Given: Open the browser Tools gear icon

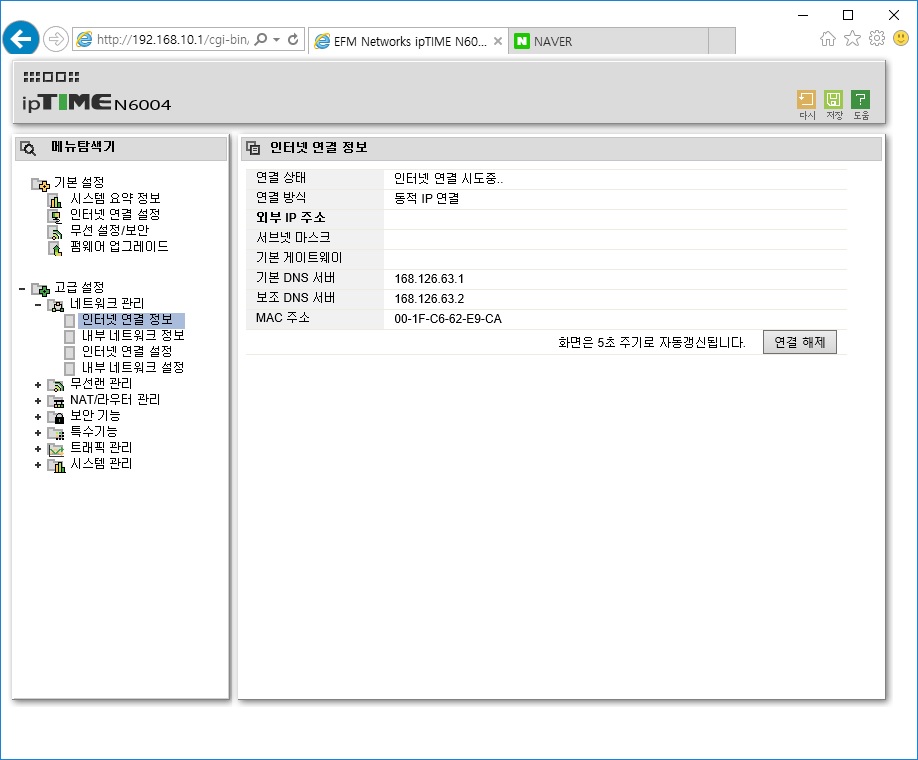Looking at the screenshot, I should 877,39.
